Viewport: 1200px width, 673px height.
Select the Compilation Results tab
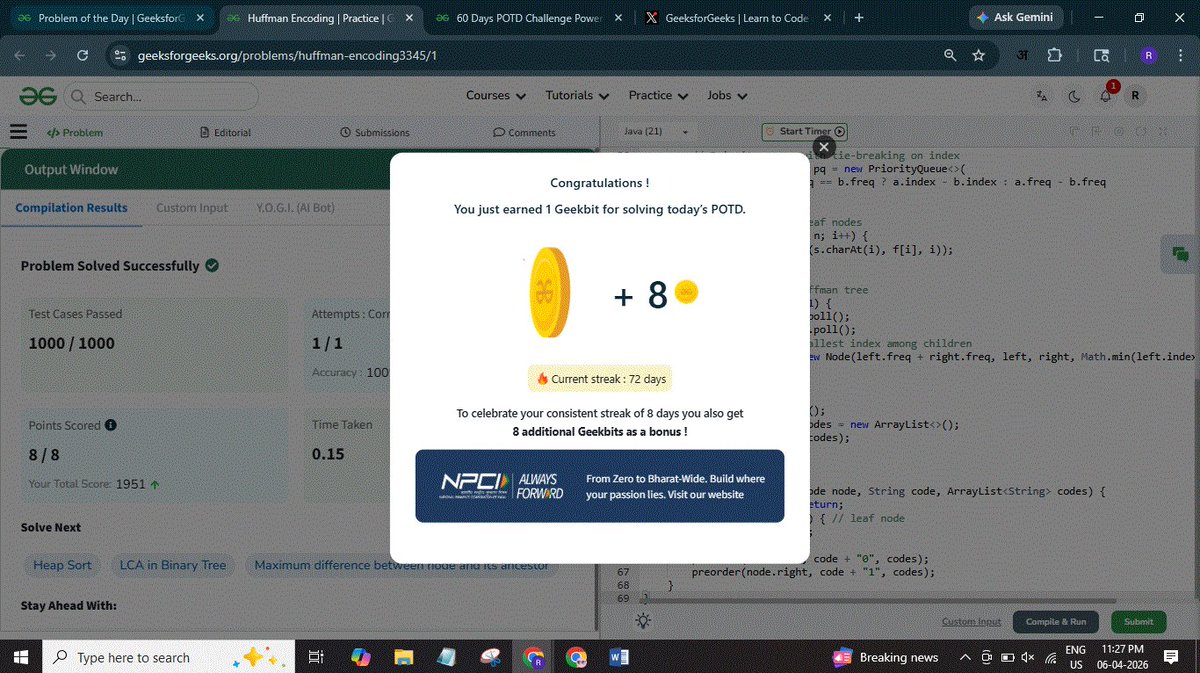pyautogui.click(x=71, y=208)
